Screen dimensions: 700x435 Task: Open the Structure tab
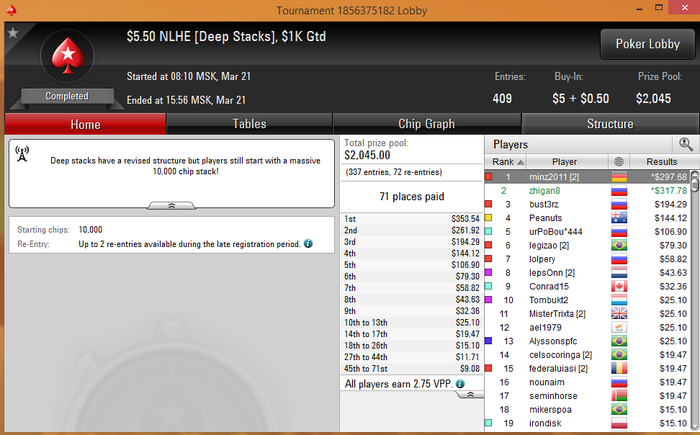click(x=610, y=124)
